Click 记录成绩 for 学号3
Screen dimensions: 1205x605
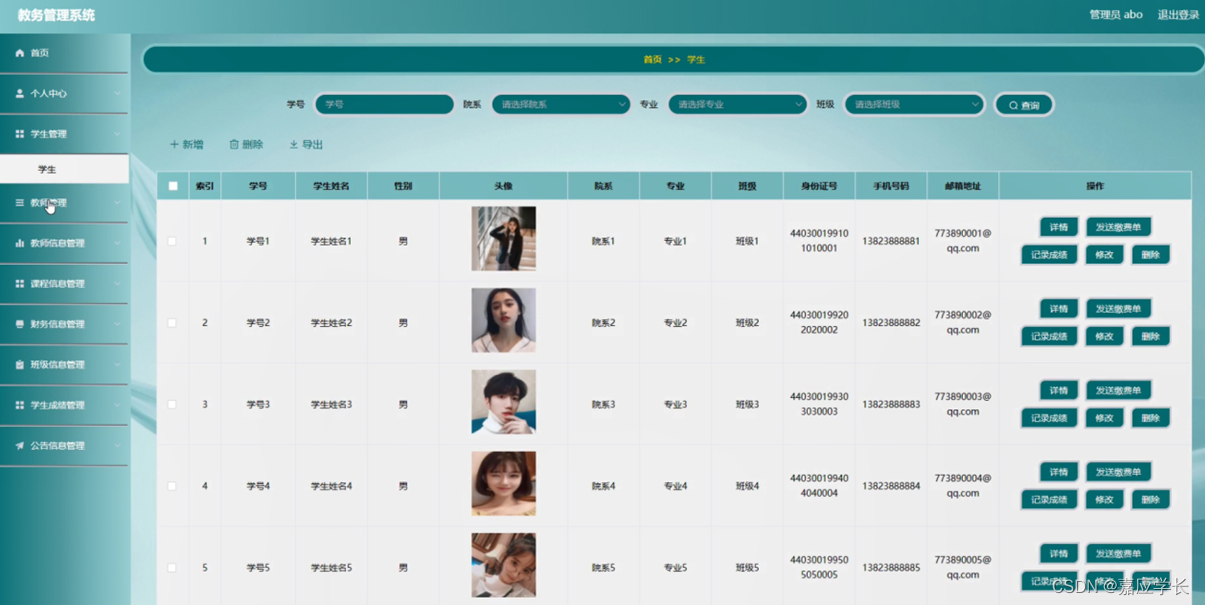click(1049, 418)
